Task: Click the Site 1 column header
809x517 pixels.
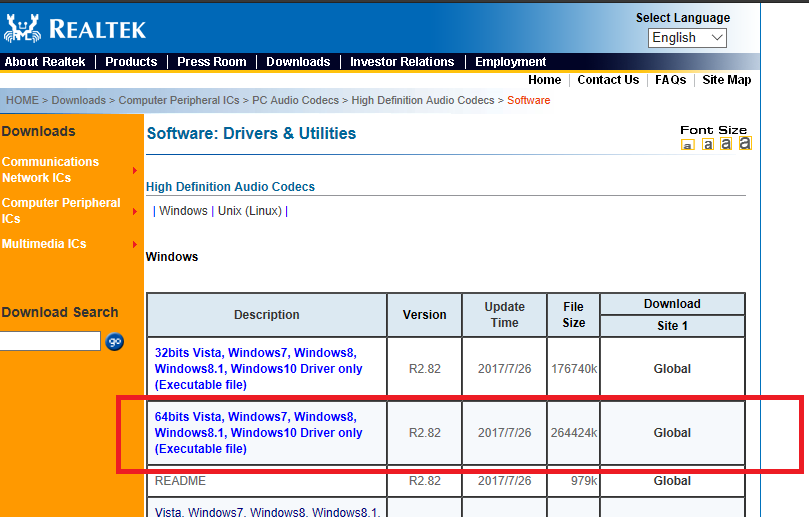Action: [672, 326]
